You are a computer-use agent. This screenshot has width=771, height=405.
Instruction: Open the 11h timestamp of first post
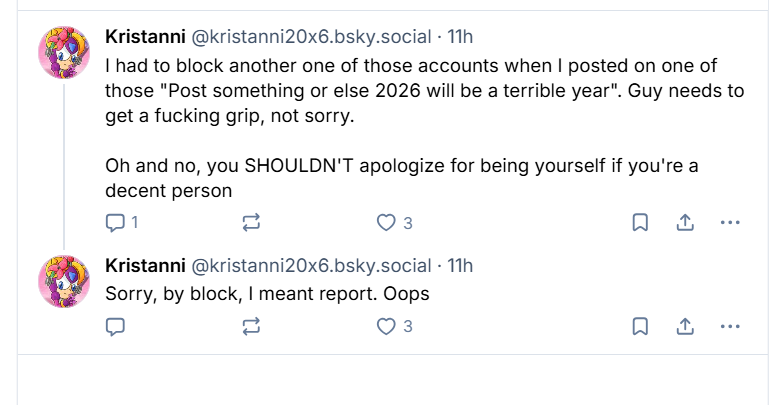[x=460, y=37]
